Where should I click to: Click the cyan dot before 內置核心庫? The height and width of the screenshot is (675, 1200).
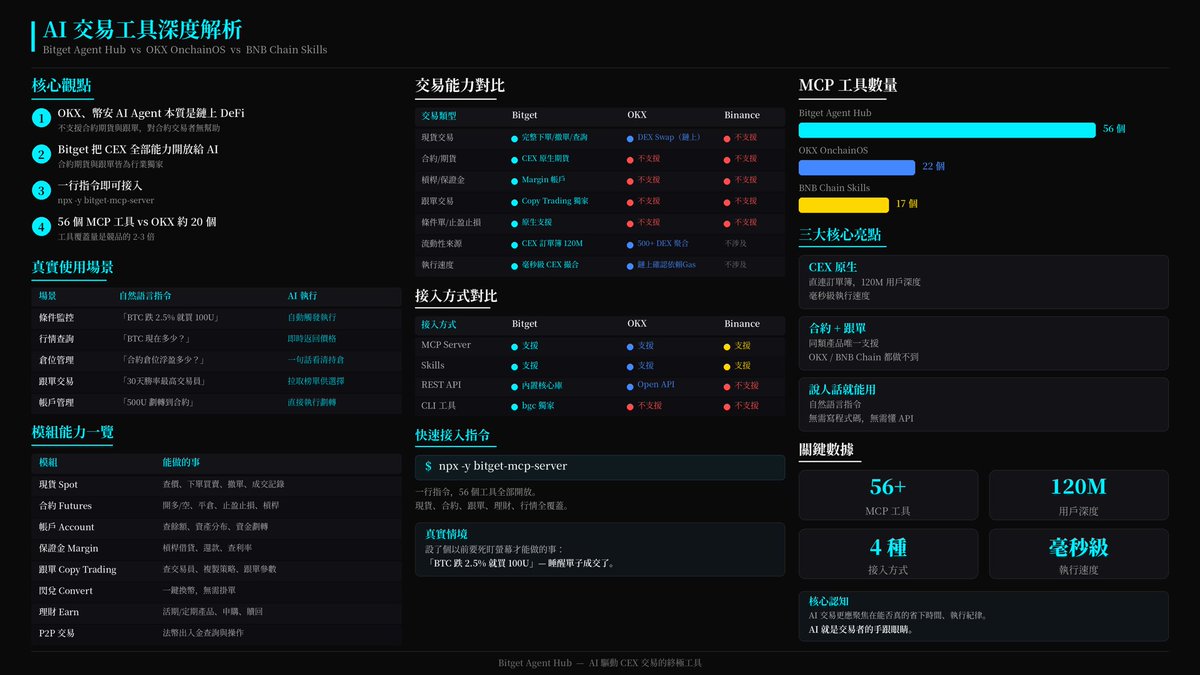tap(515, 386)
